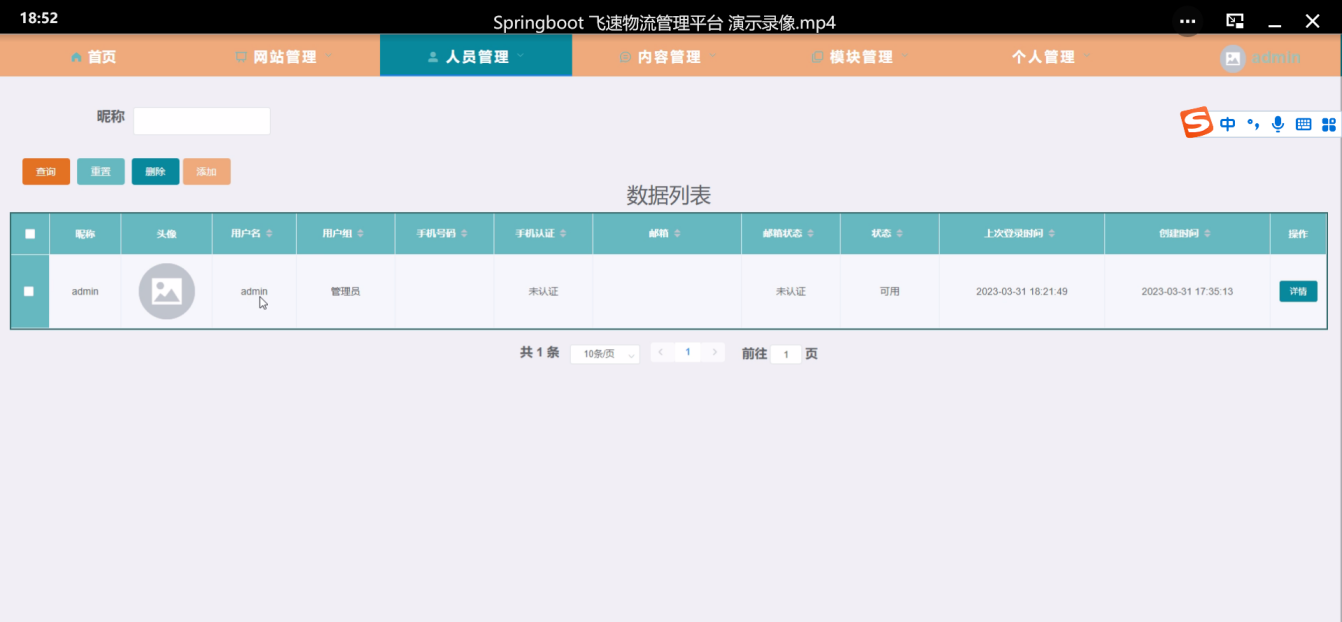Sort by 用户名 column arrows

(x=269, y=234)
